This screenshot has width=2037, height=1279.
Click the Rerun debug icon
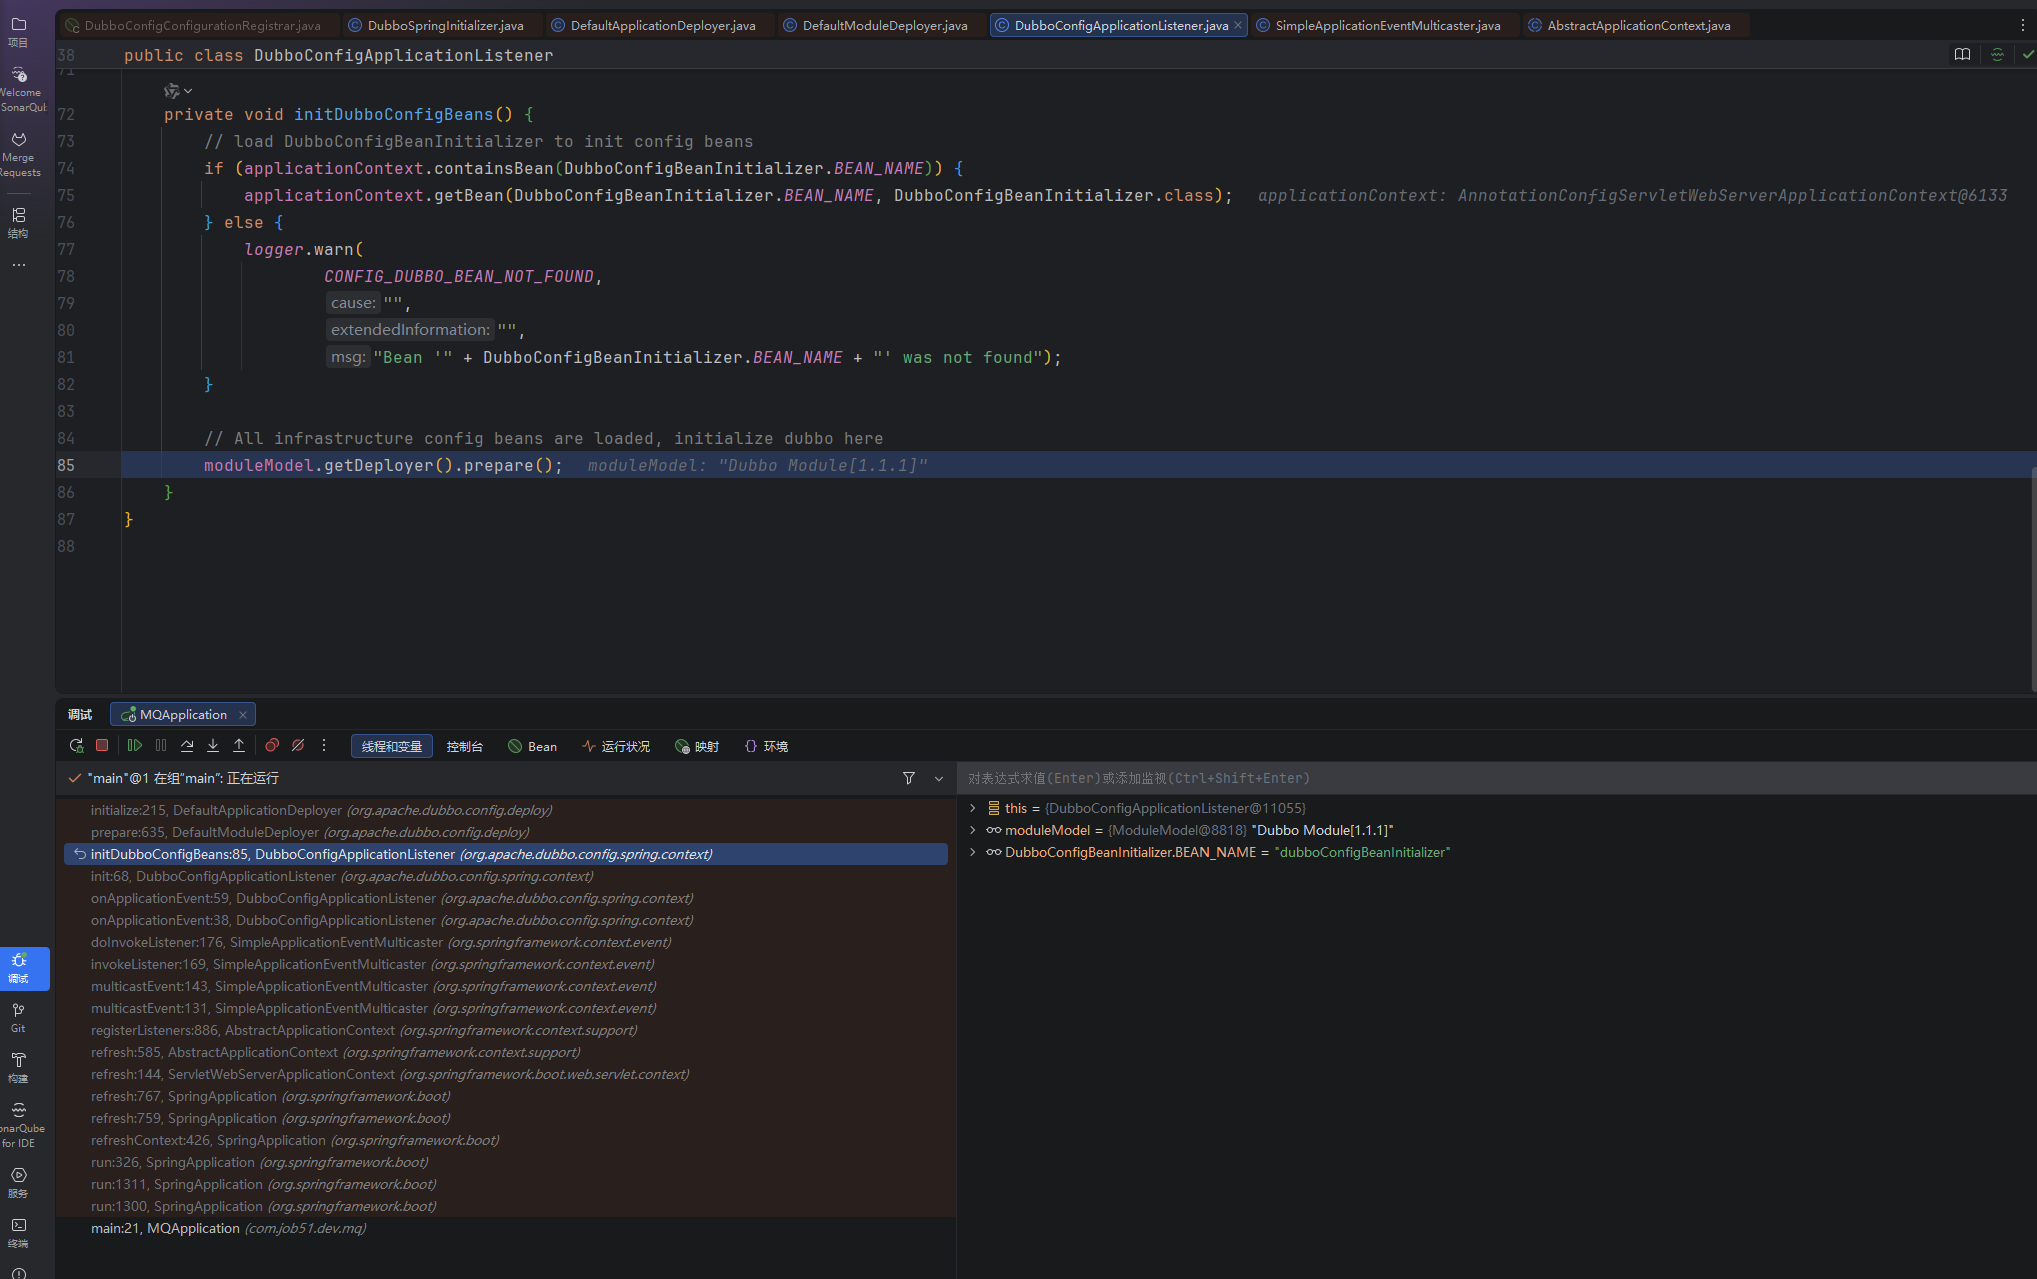click(76, 746)
